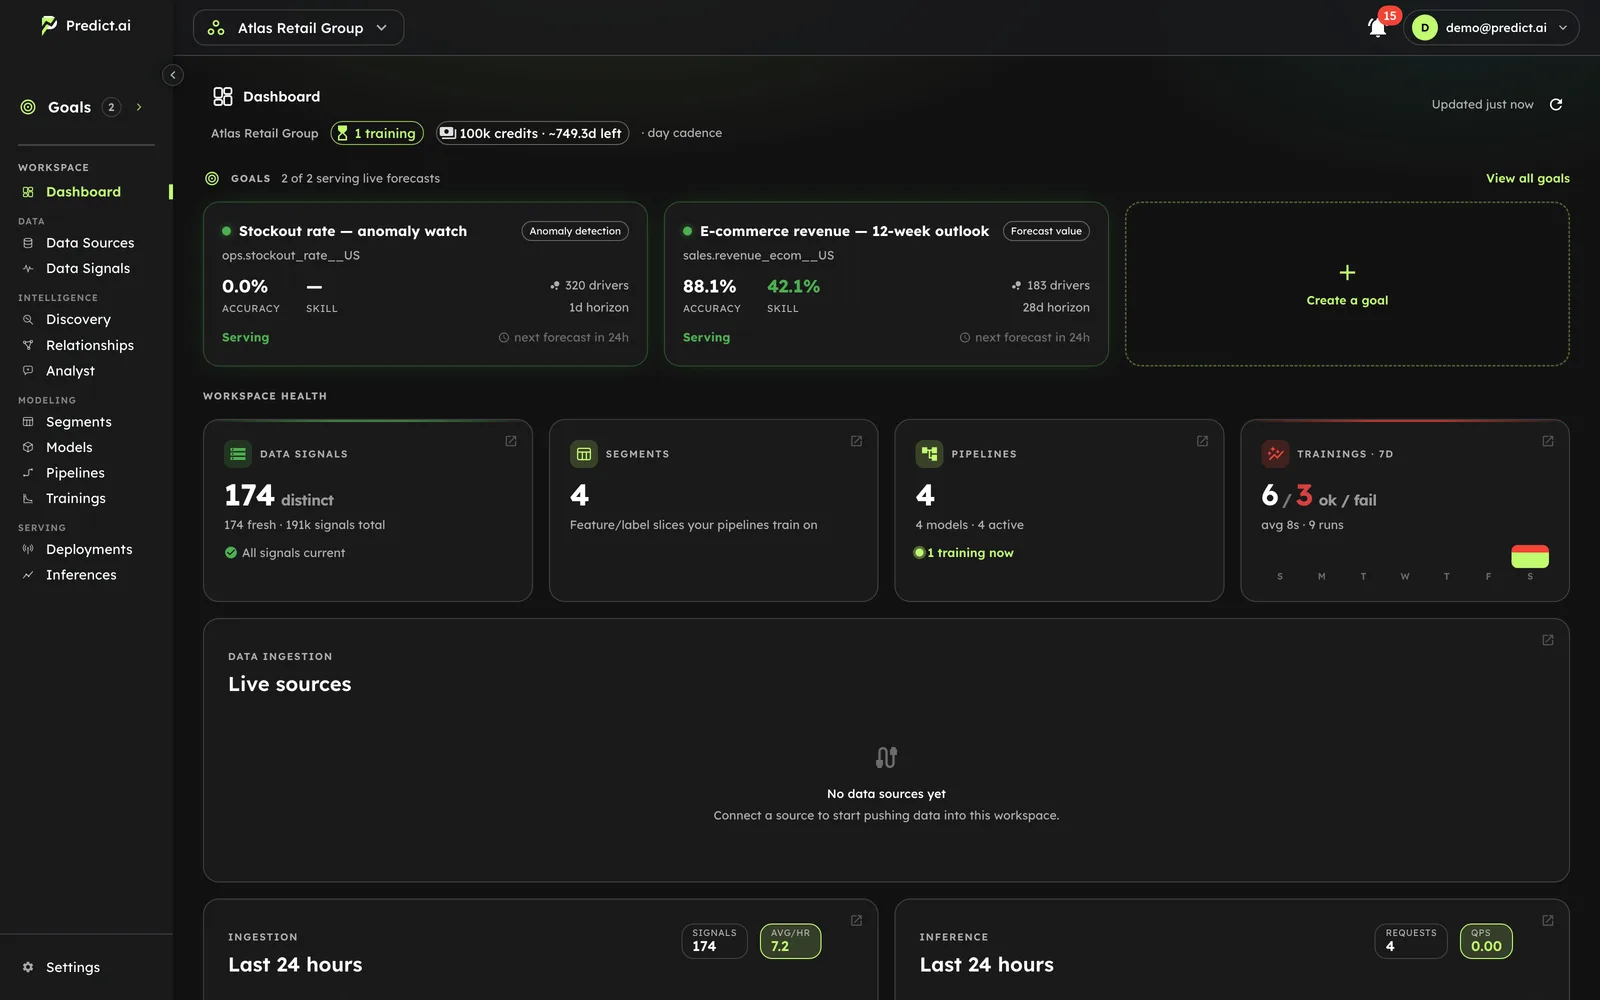Click the 42.1% skill value
The height and width of the screenshot is (1000, 1600).
[x=793, y=287]
